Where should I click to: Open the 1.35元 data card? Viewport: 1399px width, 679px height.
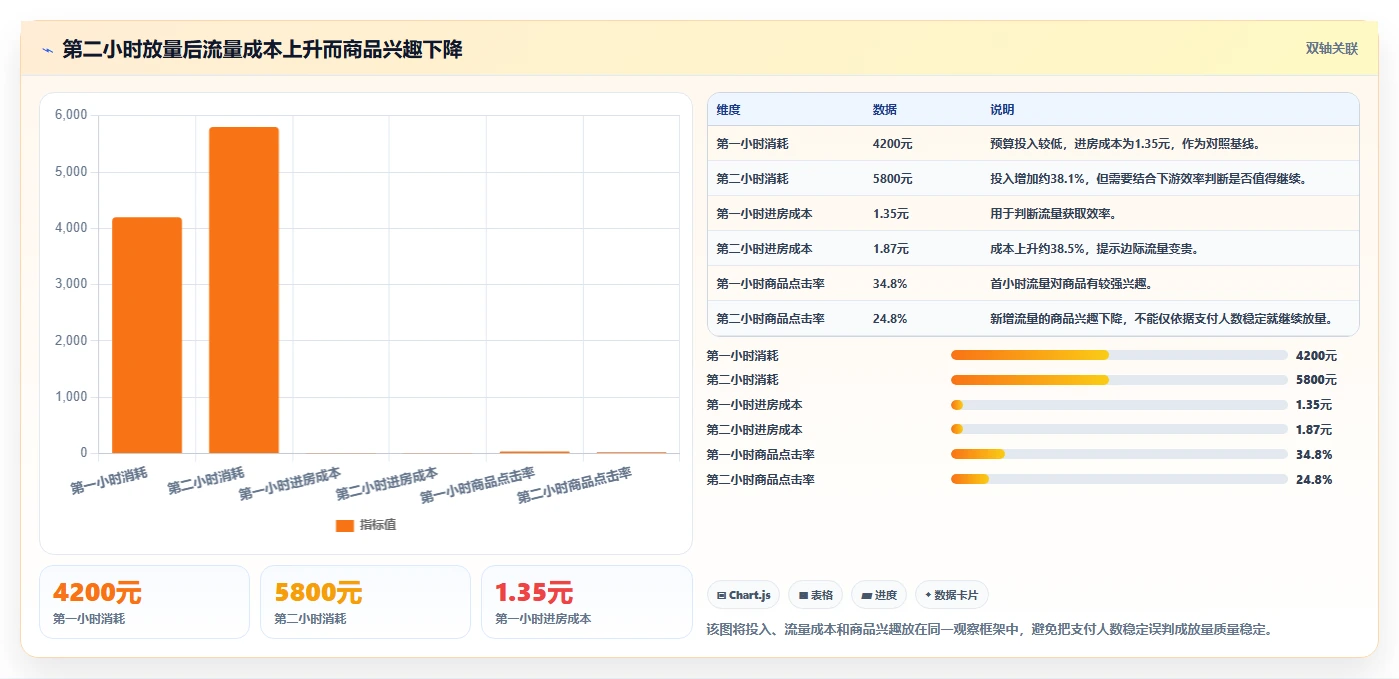point(586,602)
